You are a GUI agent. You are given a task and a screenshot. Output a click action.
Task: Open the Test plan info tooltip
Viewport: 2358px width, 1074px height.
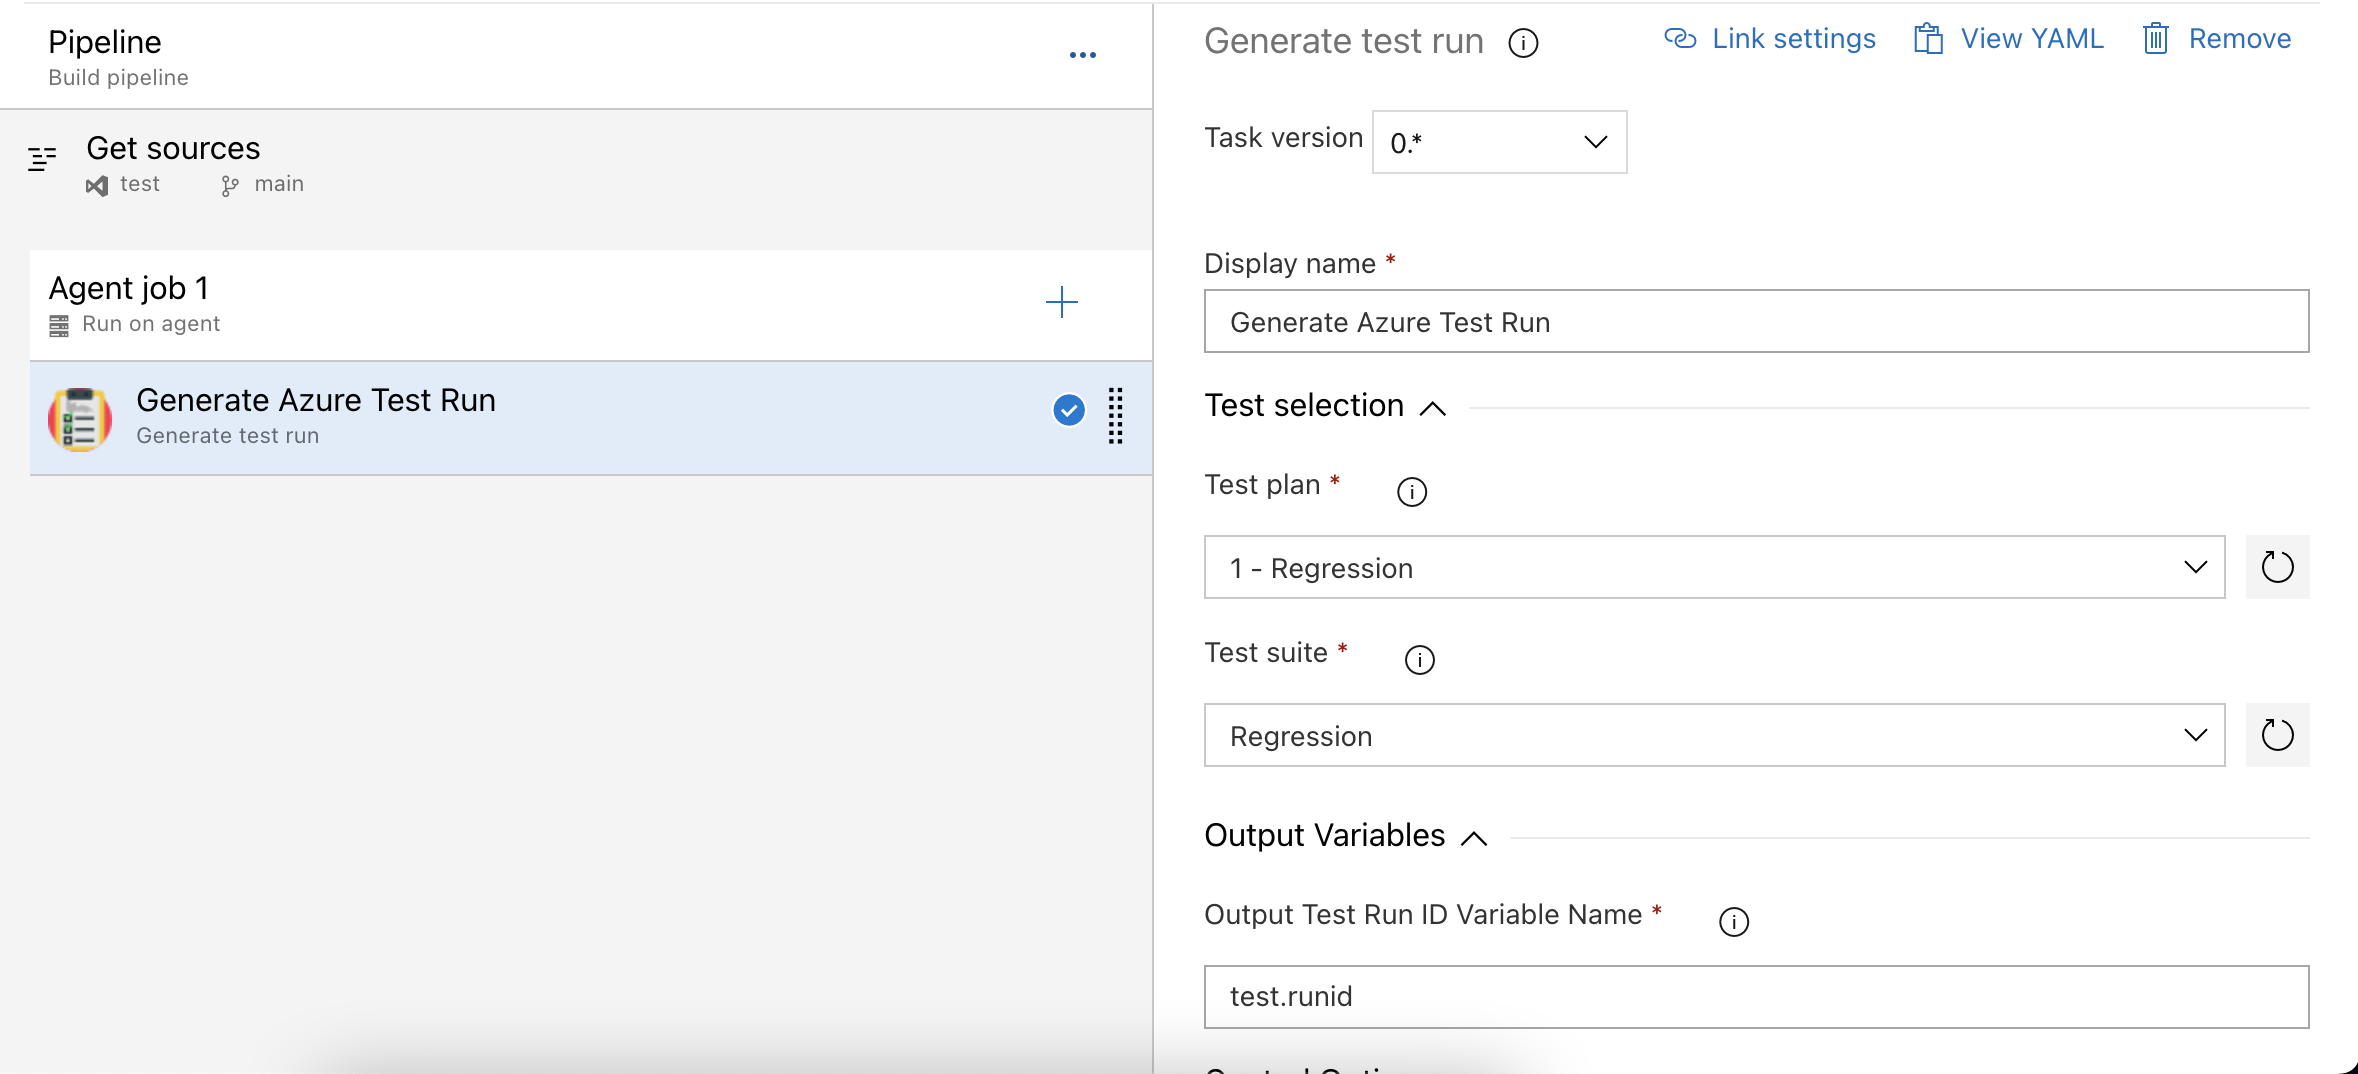tap(1412, 491)
